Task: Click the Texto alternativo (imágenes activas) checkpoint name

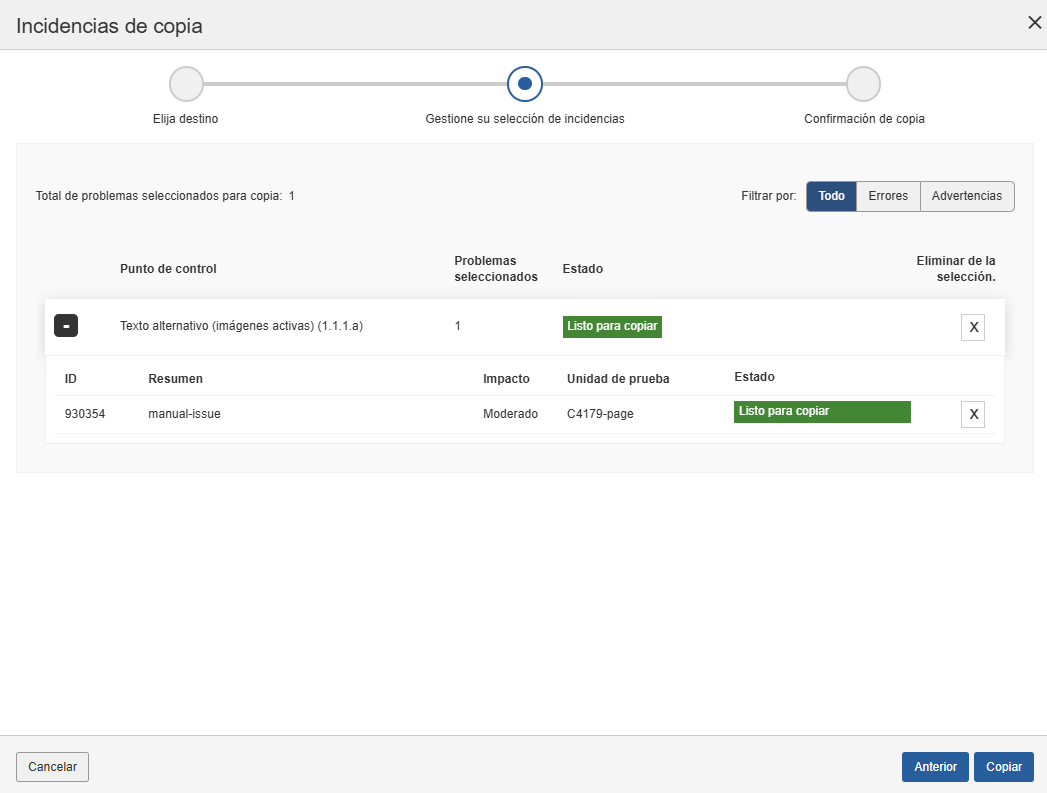Action: click(241, 326)
